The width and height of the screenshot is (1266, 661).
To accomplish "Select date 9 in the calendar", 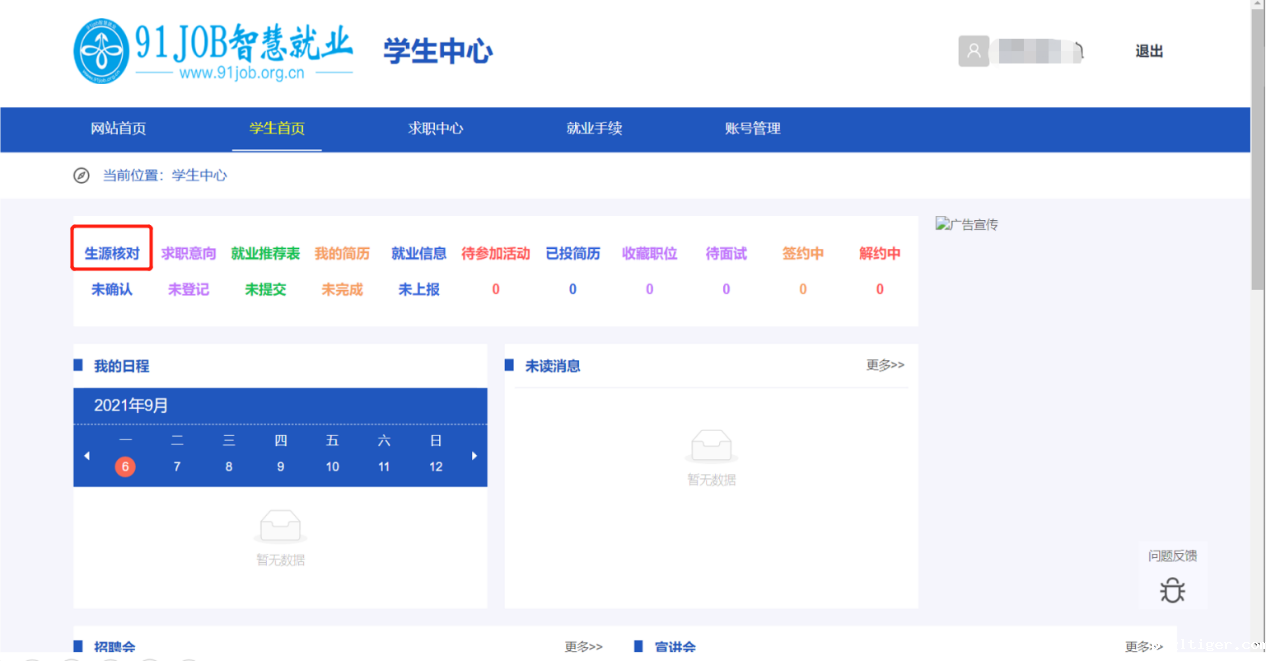I will point(281,467).
